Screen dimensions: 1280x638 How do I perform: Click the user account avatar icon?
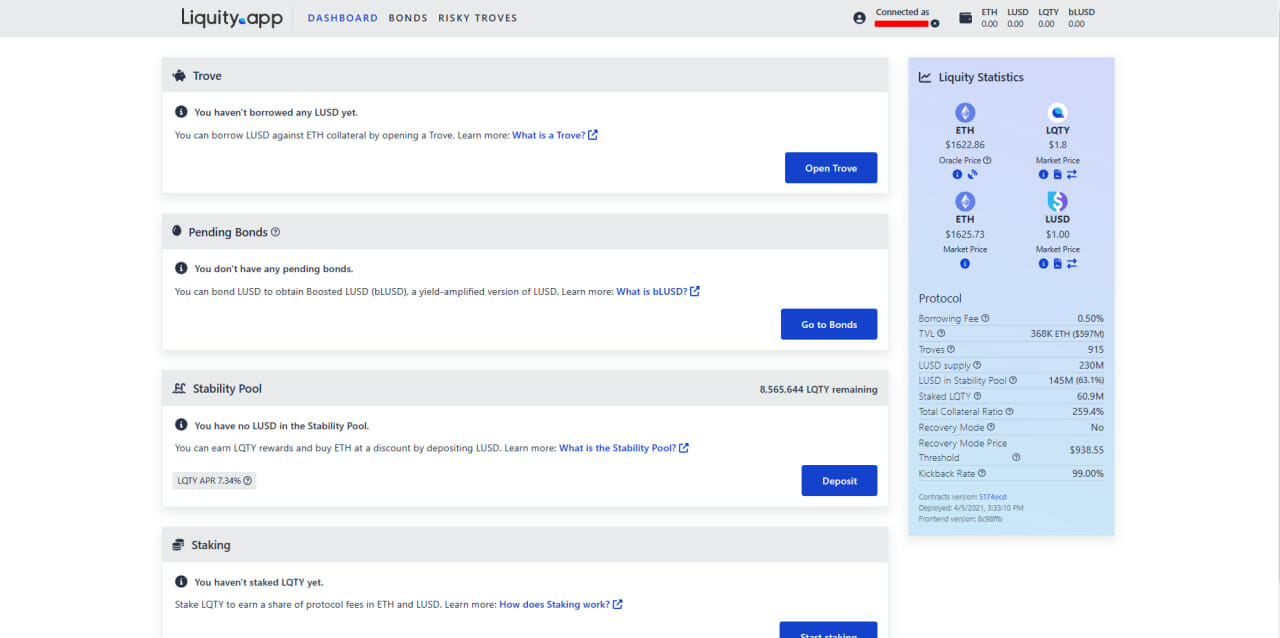coord(859,18)
